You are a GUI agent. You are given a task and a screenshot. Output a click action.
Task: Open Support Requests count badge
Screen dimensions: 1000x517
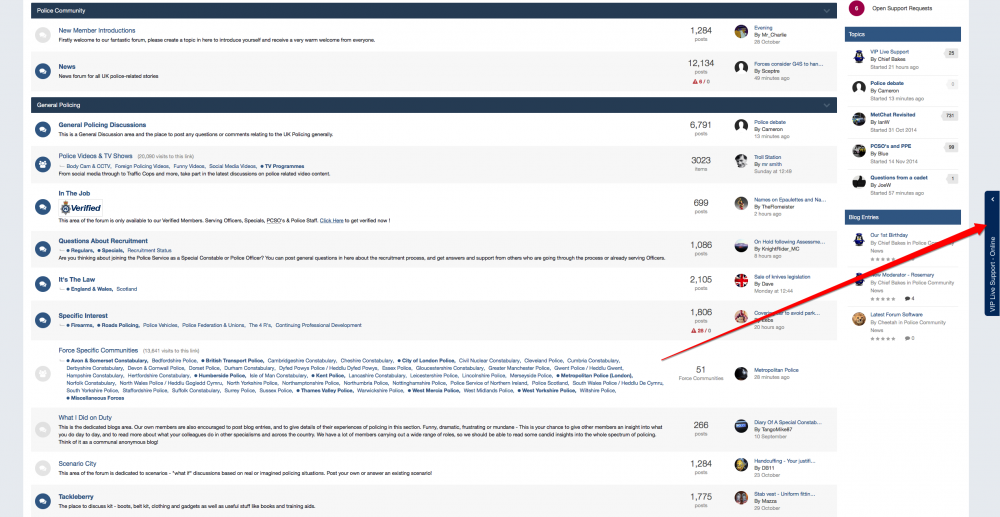tap(858, 8)
